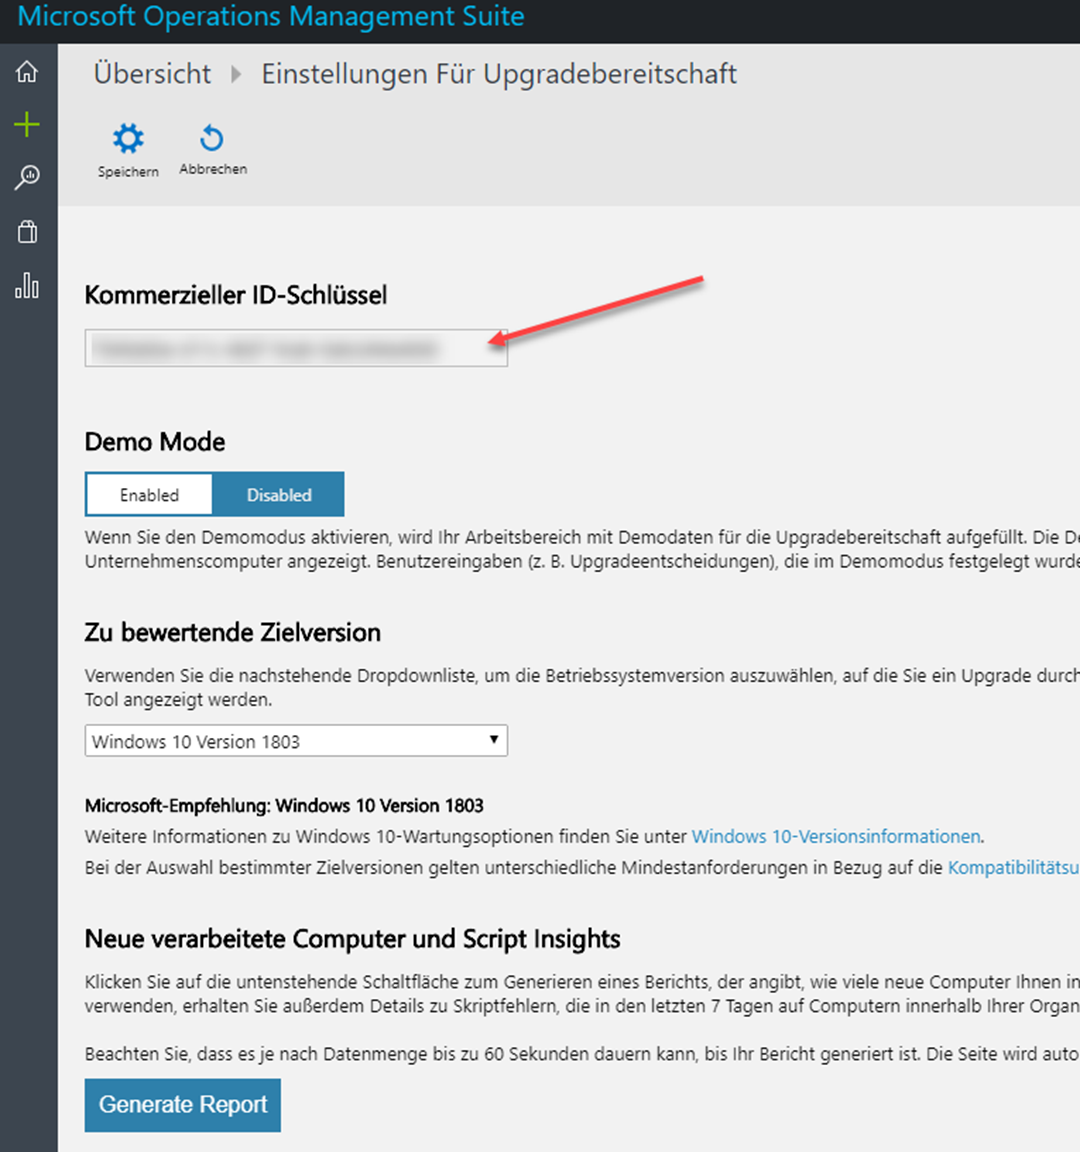Click Microsoft Operations Management Suite title
Viewport: 1080px width, 1152px height.
coord(270,16)
